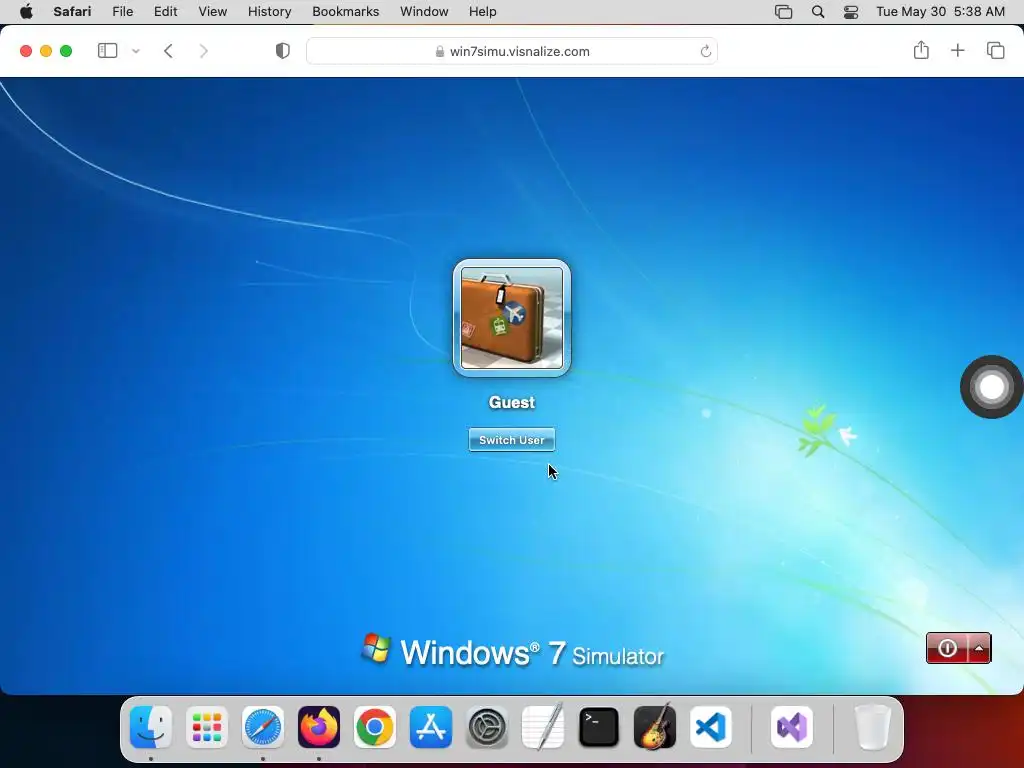Open the Bookmarks menu
The width and height of the screenshot is (1024, 768).
tap(345, 12)
